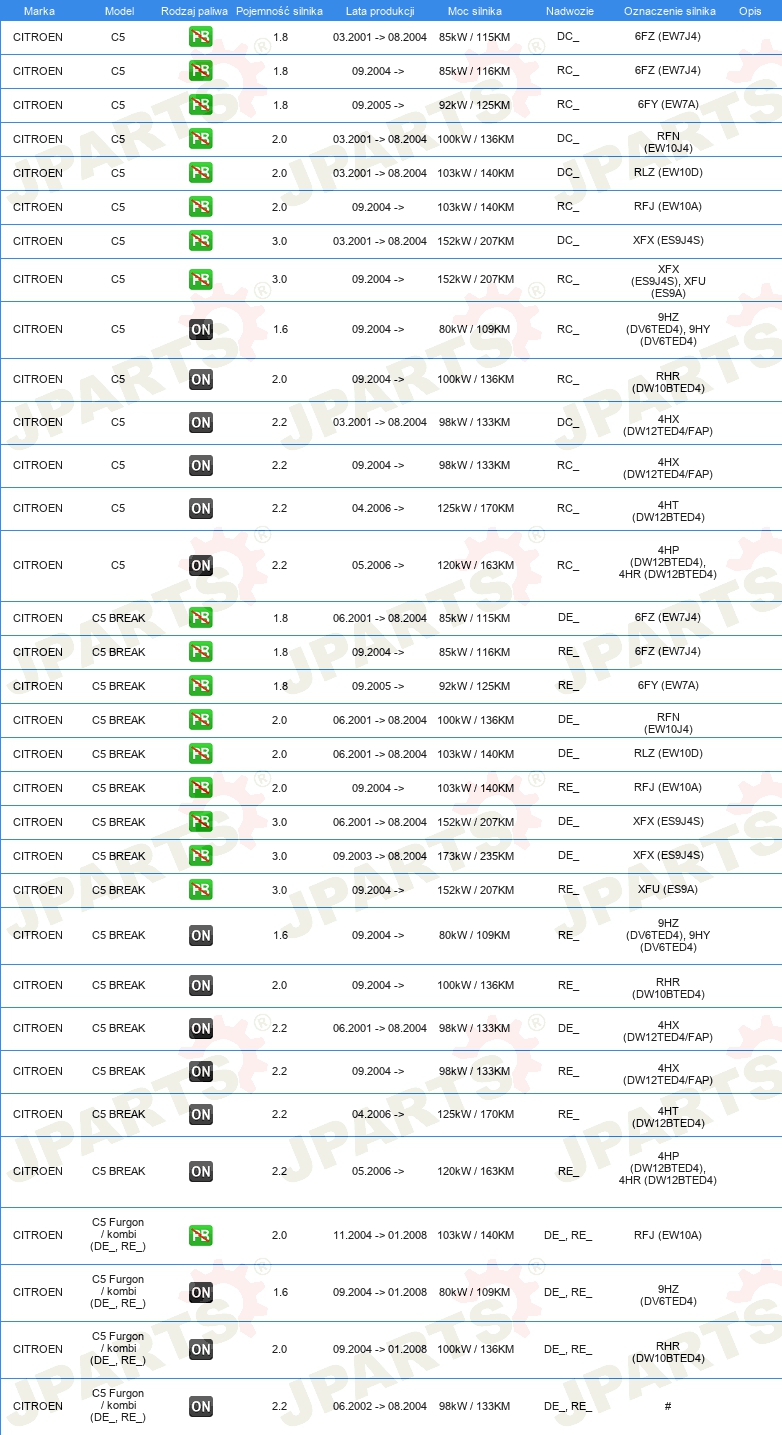Click PB icon in C5 BREAK RE_ 207KM row
This screenshot has width=782, height=1435.
[200, 890]
